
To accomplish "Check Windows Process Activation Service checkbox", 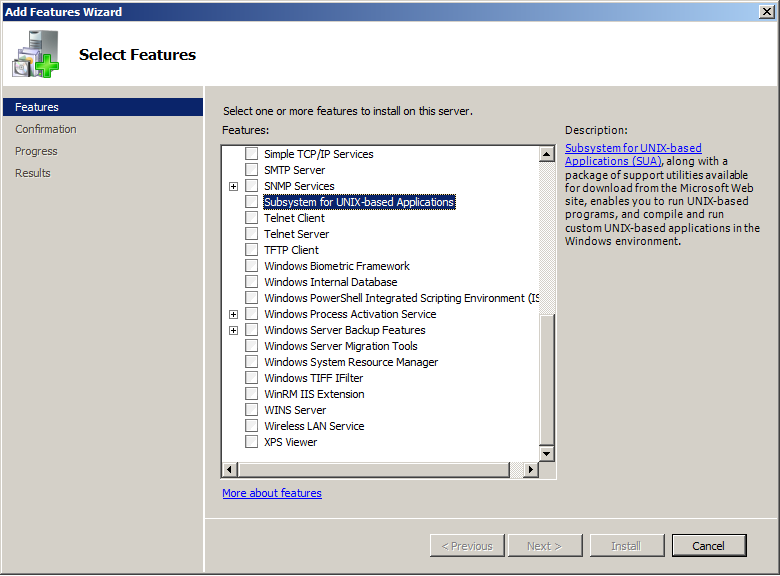I will pos(252,313).
